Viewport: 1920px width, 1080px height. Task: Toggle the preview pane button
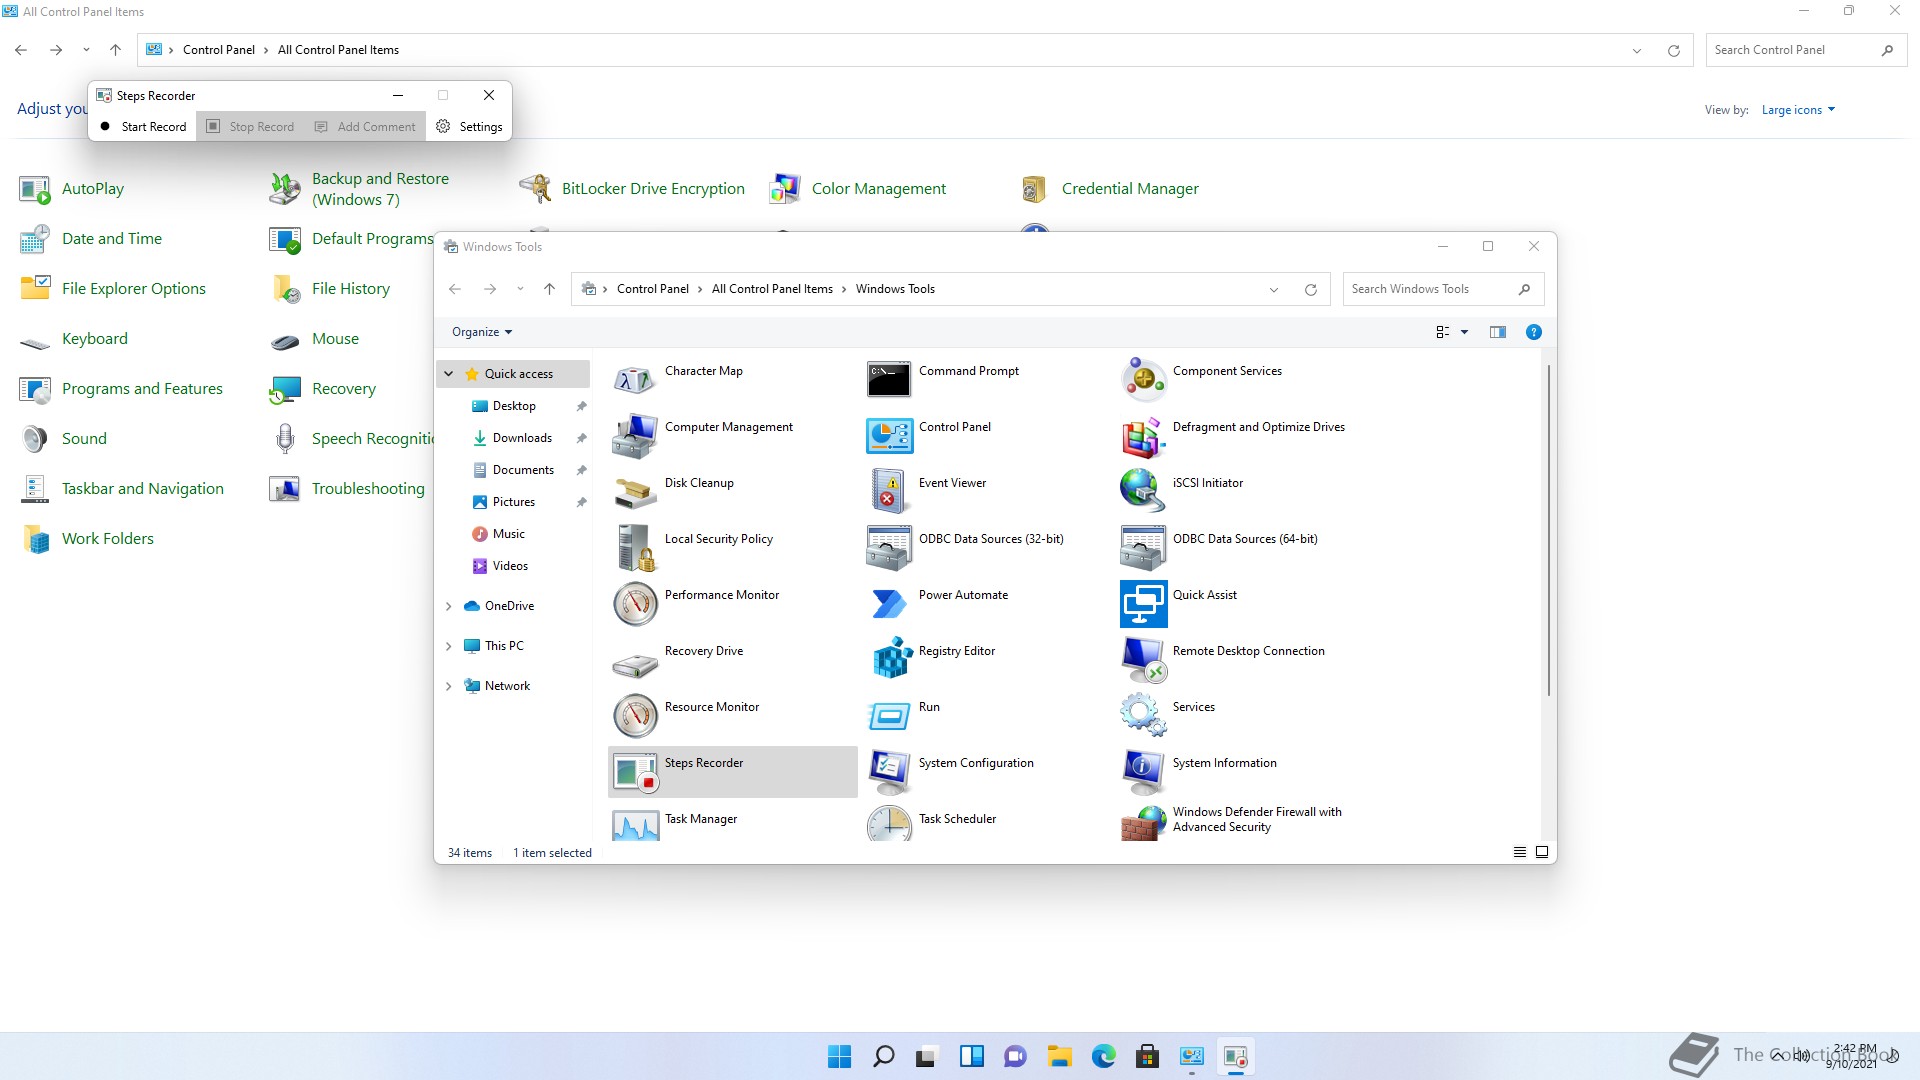pyautogui.click(x=1497, y=332)
